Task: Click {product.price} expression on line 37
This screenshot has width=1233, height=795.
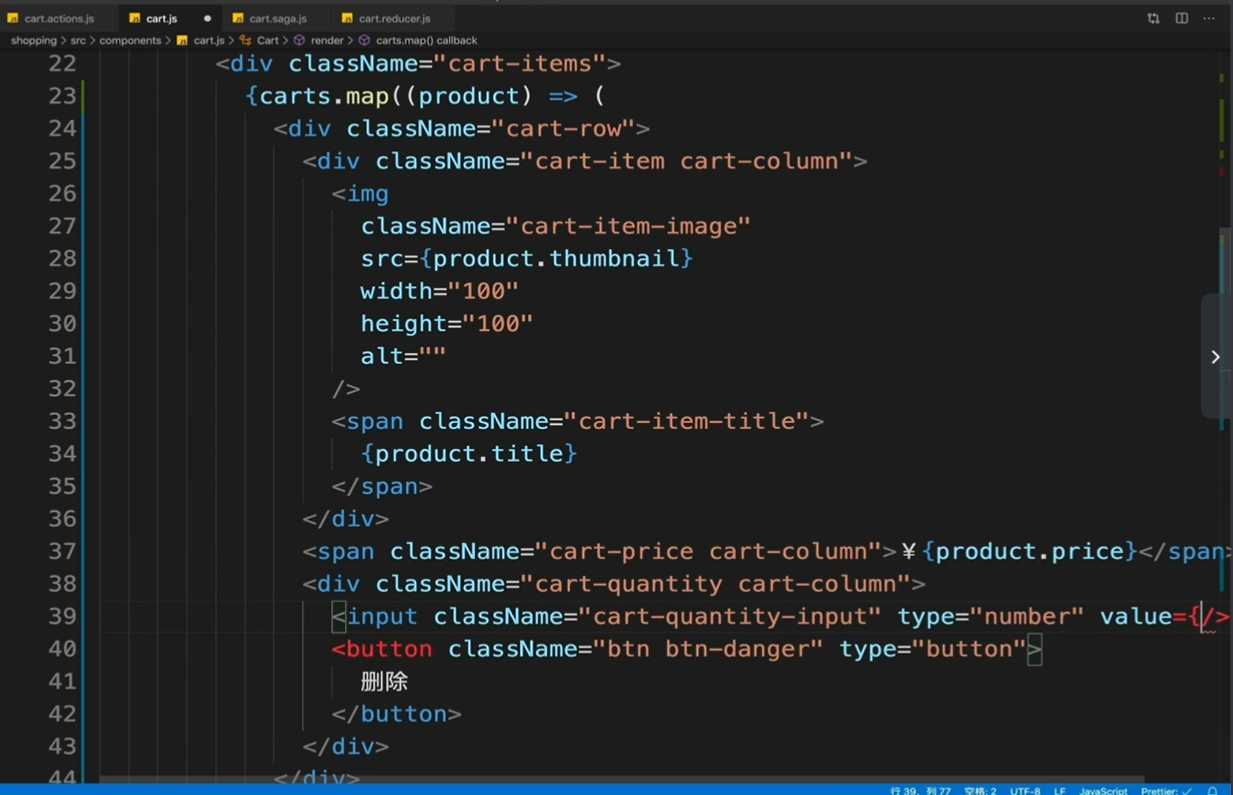Action: click(1030, 551)
